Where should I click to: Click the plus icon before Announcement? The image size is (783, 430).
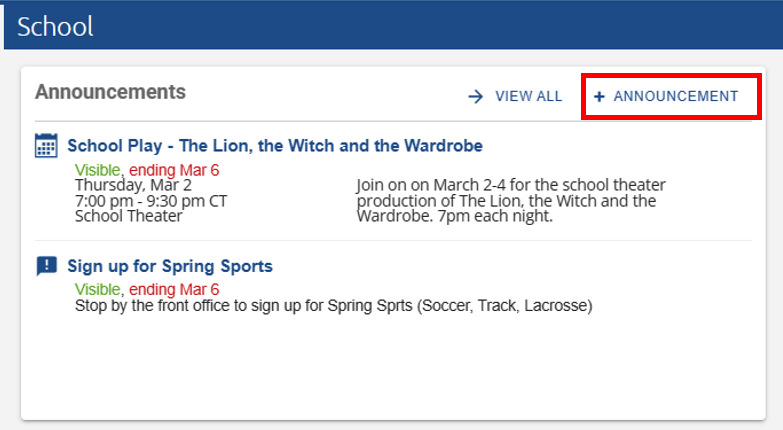(599, 97)
